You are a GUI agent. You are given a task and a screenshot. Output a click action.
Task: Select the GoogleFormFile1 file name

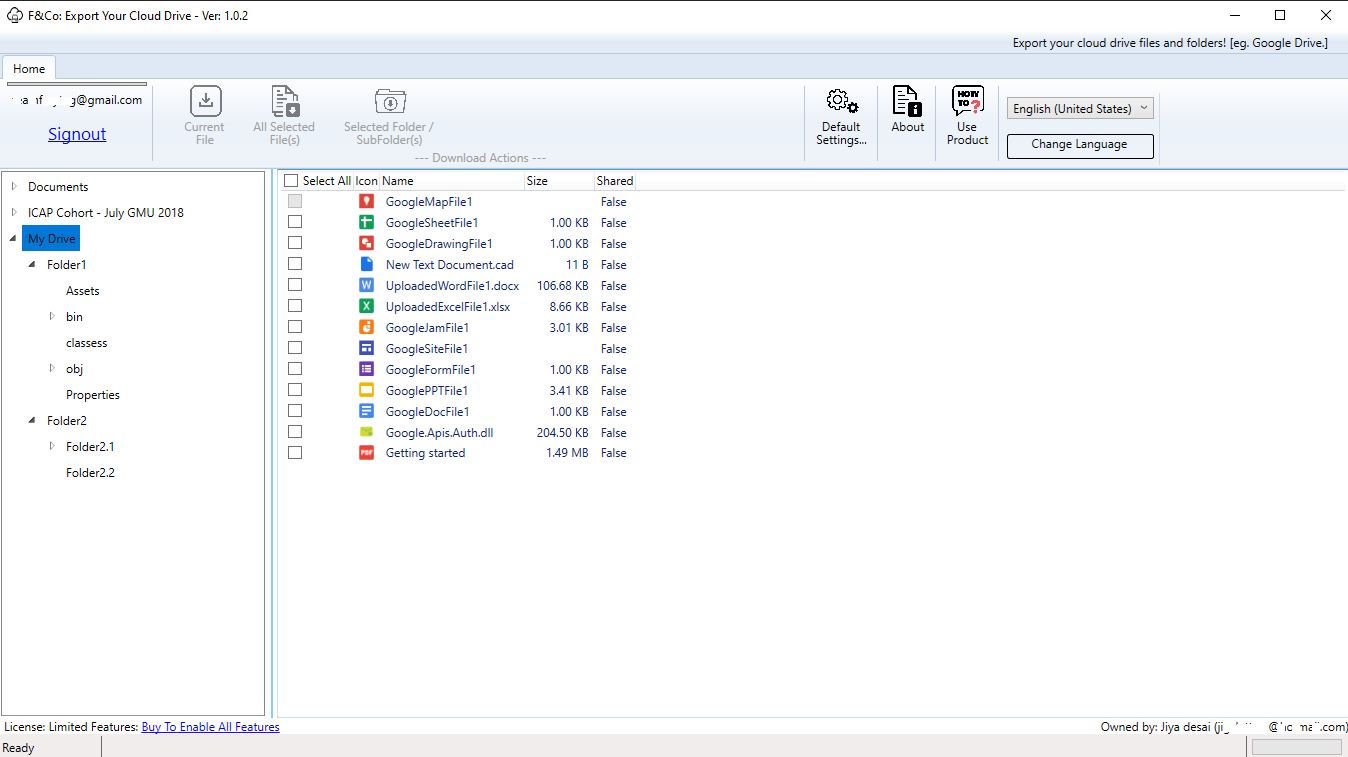pos(431,370)
